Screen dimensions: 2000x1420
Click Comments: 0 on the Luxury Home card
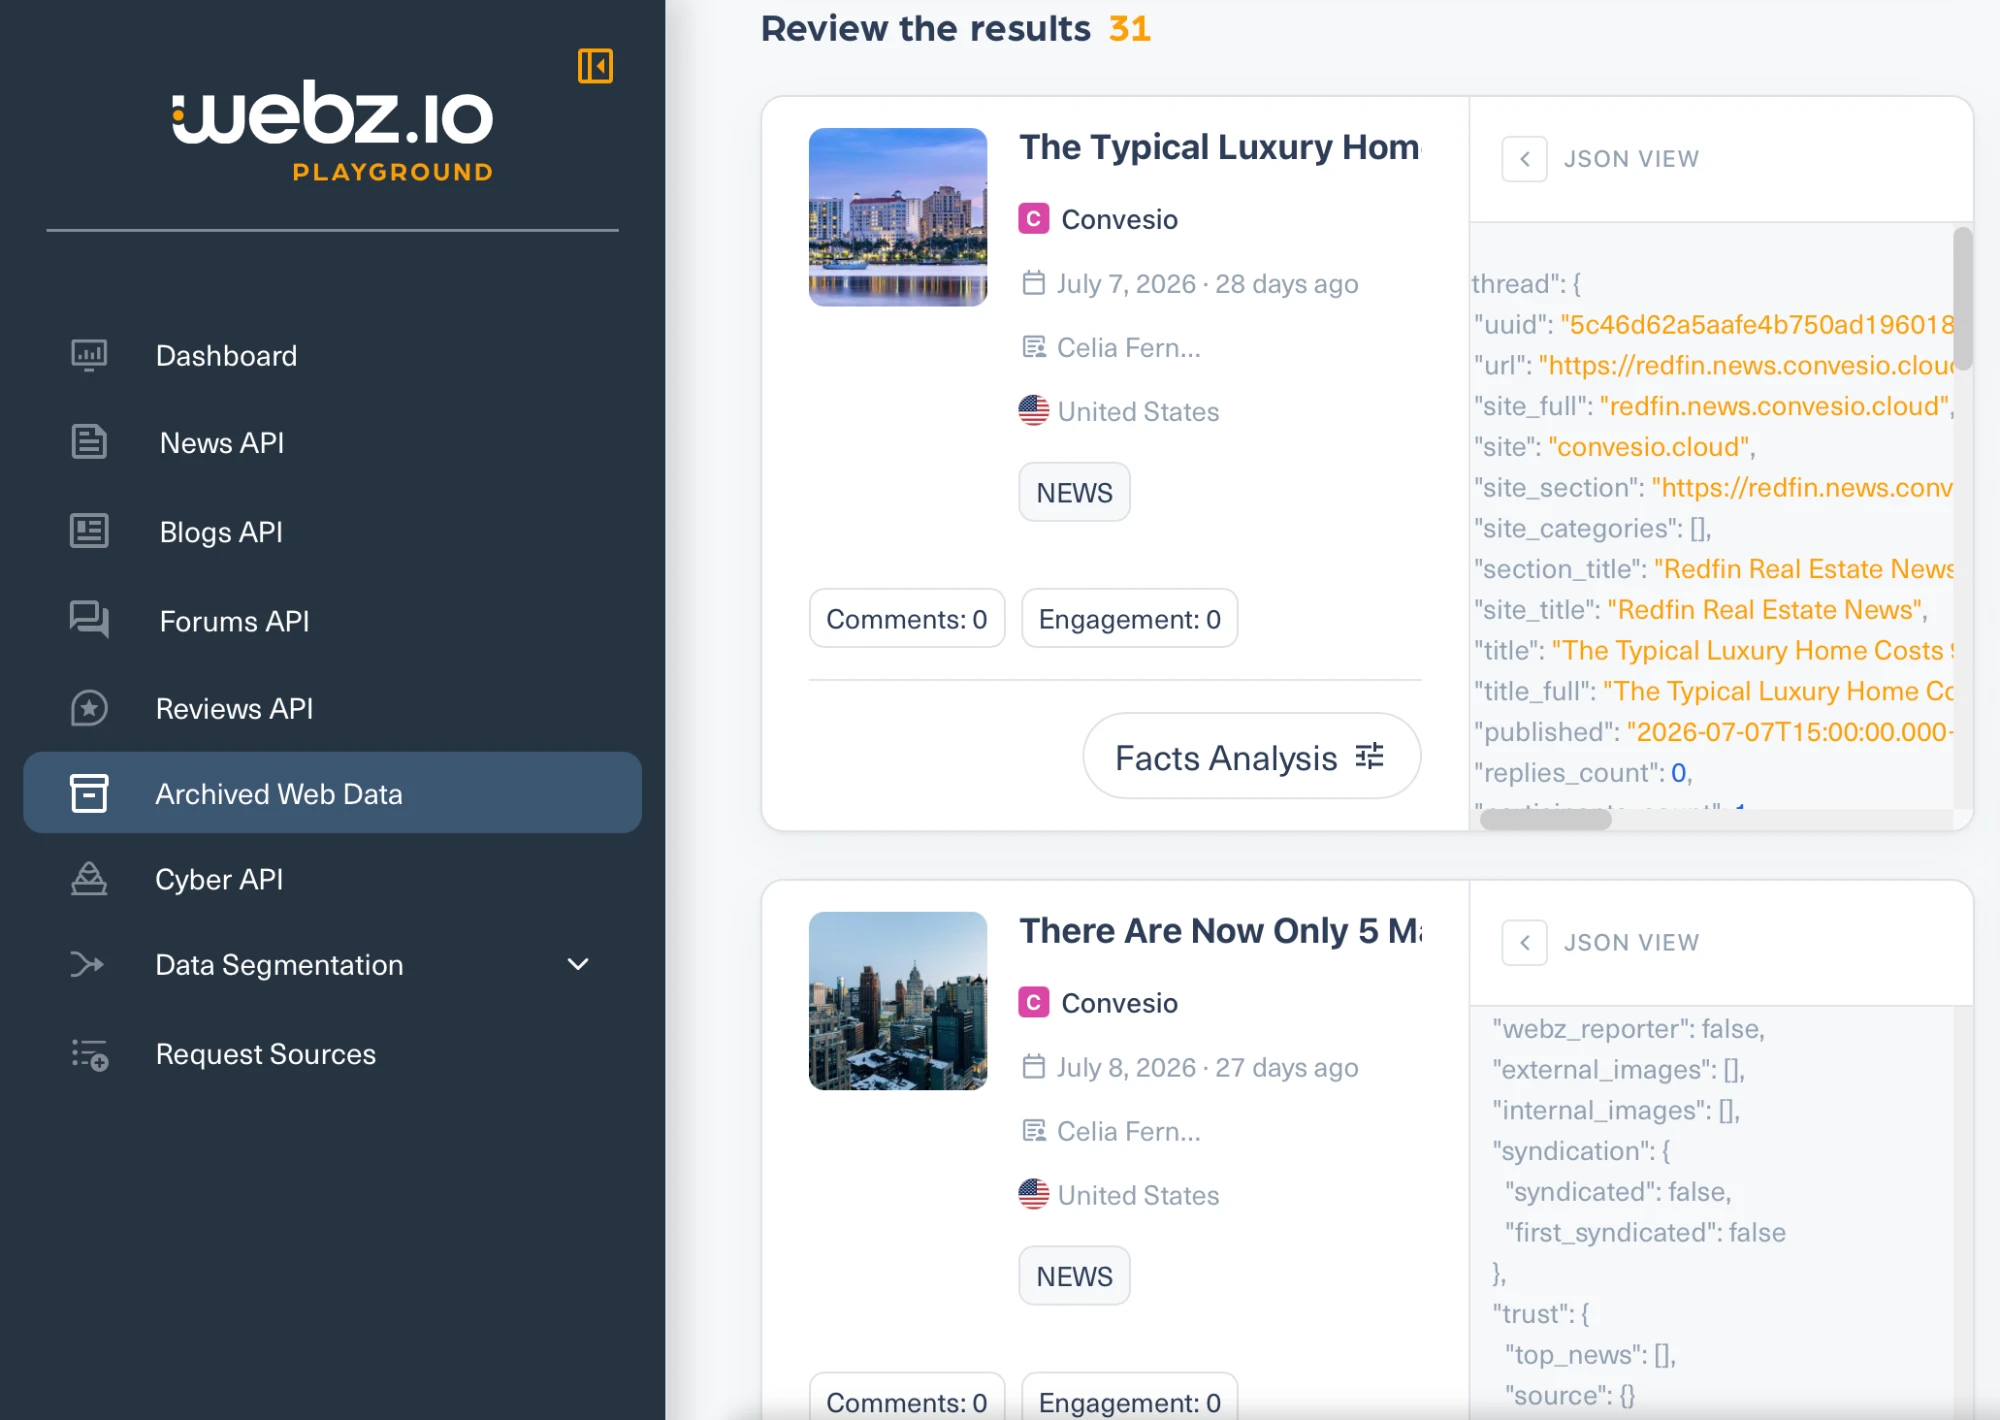tap(907, 619)
